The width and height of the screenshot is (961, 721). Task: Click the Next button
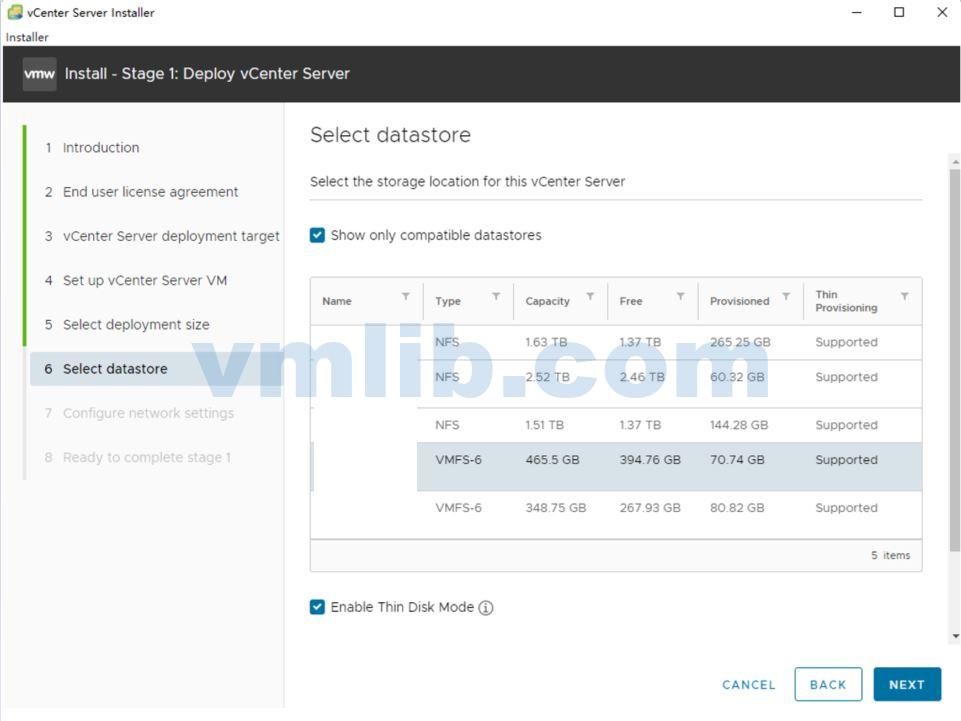click(907, 684)
